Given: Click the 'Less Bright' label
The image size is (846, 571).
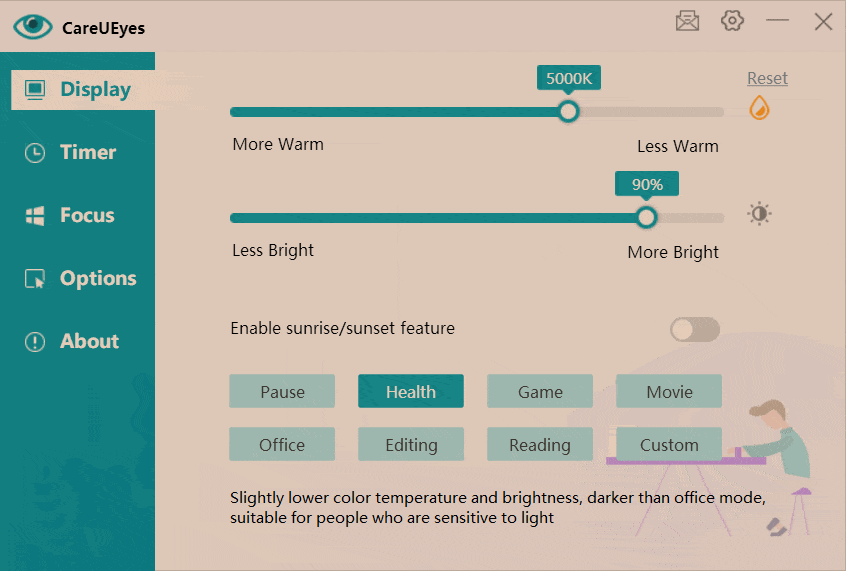Looking at the screenshot, I should pos(273,250).
